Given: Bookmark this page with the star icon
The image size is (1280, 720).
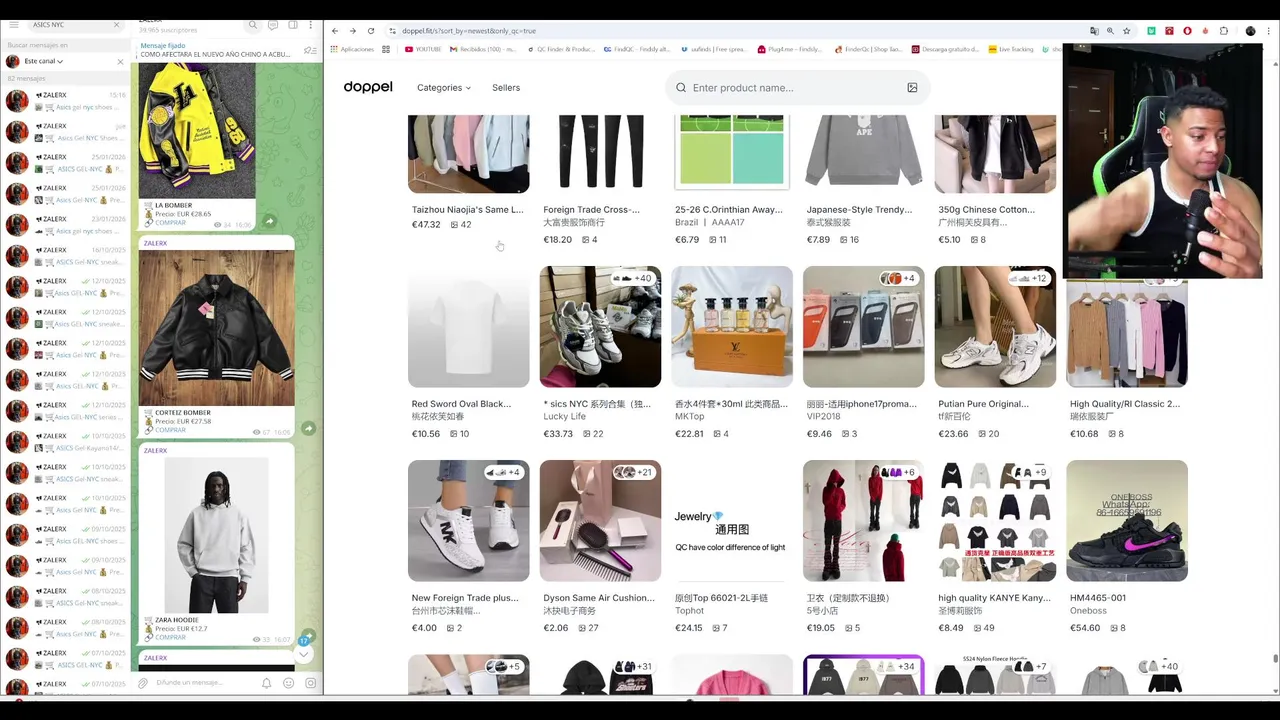Looking at the screenshot, I should (1127, 31).
